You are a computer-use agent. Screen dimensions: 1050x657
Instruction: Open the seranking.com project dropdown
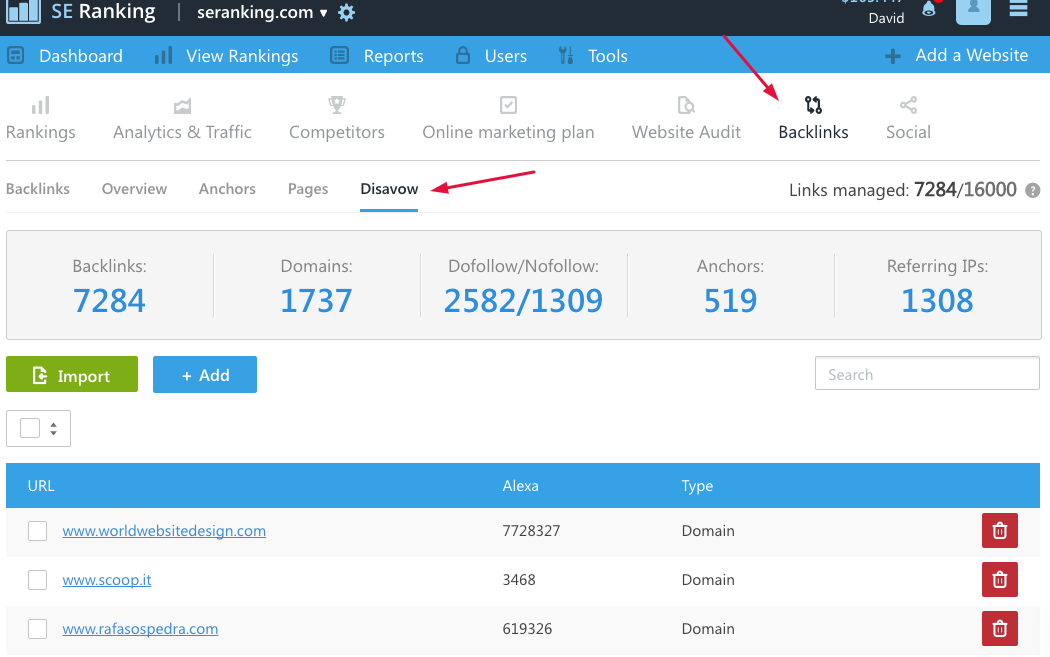point(262,13)
